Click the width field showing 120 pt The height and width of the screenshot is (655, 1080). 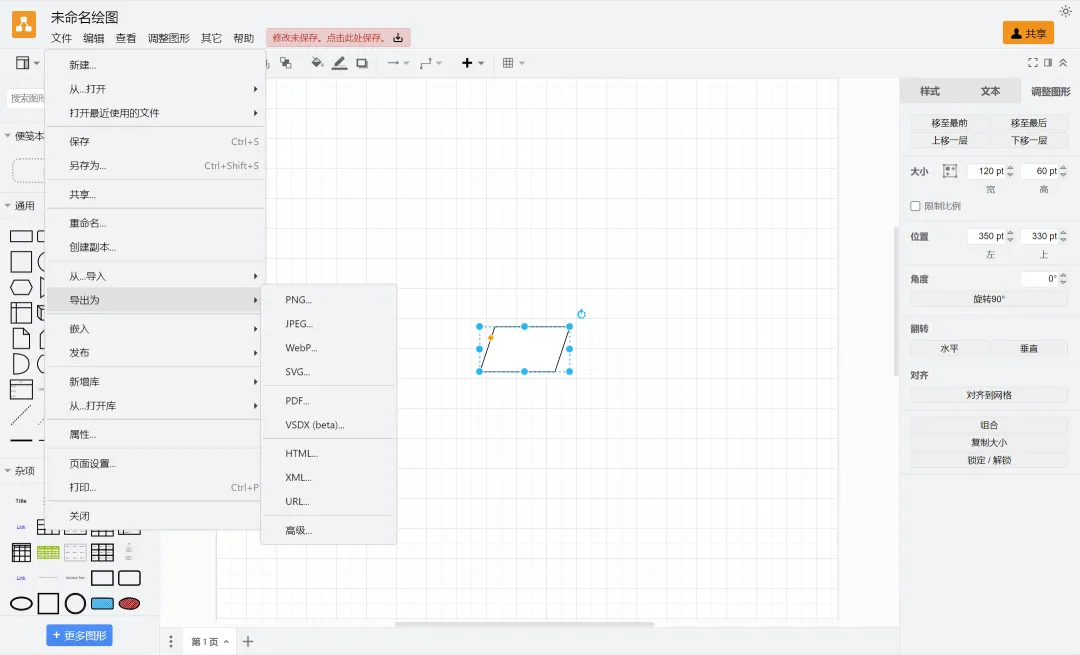tap(985, 171)
